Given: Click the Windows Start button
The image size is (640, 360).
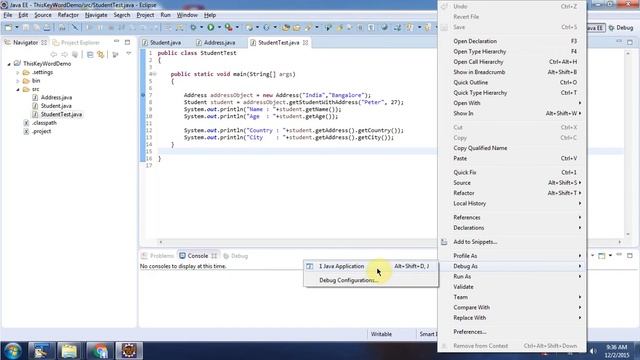Looking at the screenshot, I should coord(12,351).
